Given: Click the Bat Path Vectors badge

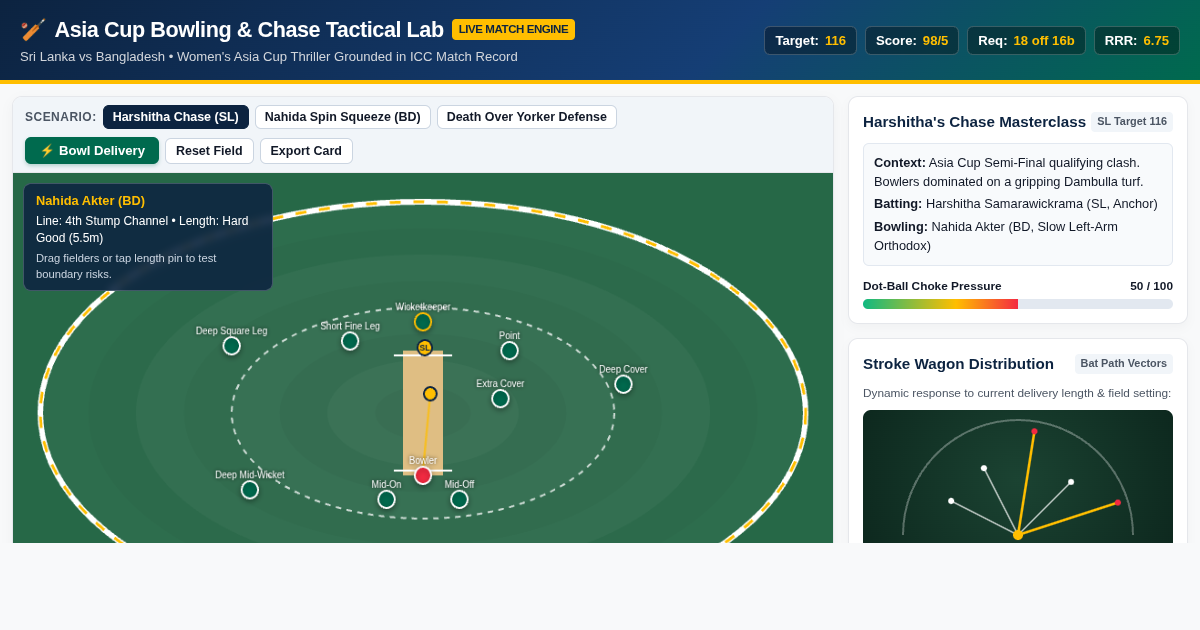Looking at the screenshot, I should click(1124, 364).
